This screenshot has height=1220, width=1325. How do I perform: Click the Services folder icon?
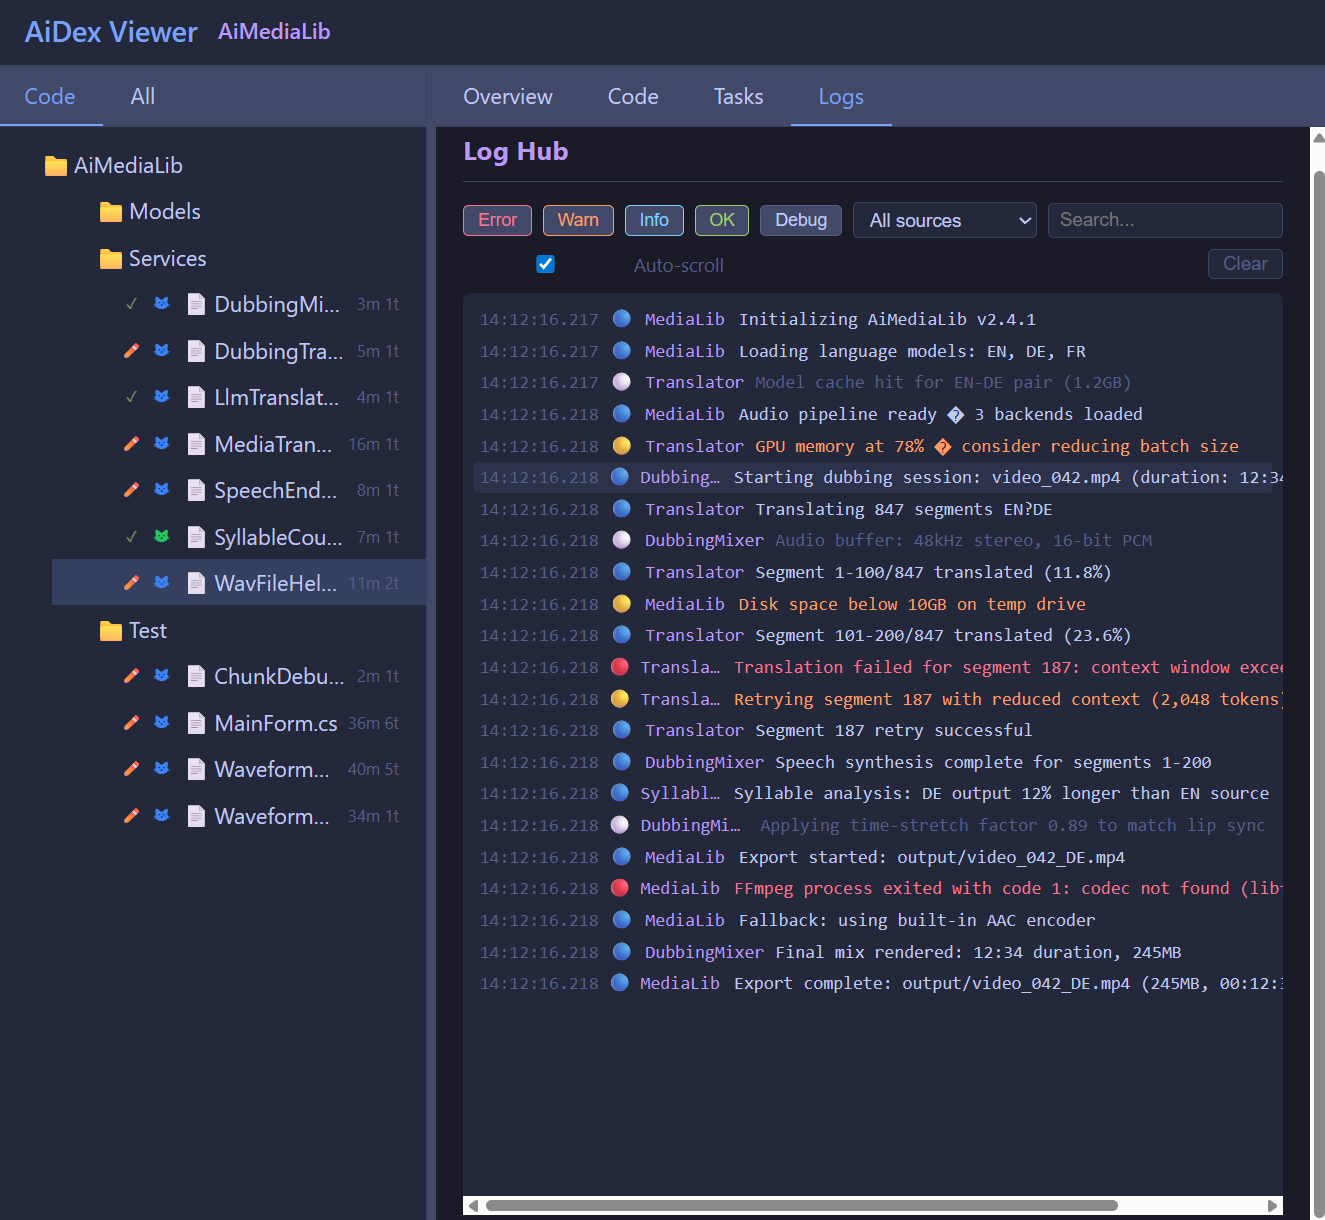[x=110, y=258]
